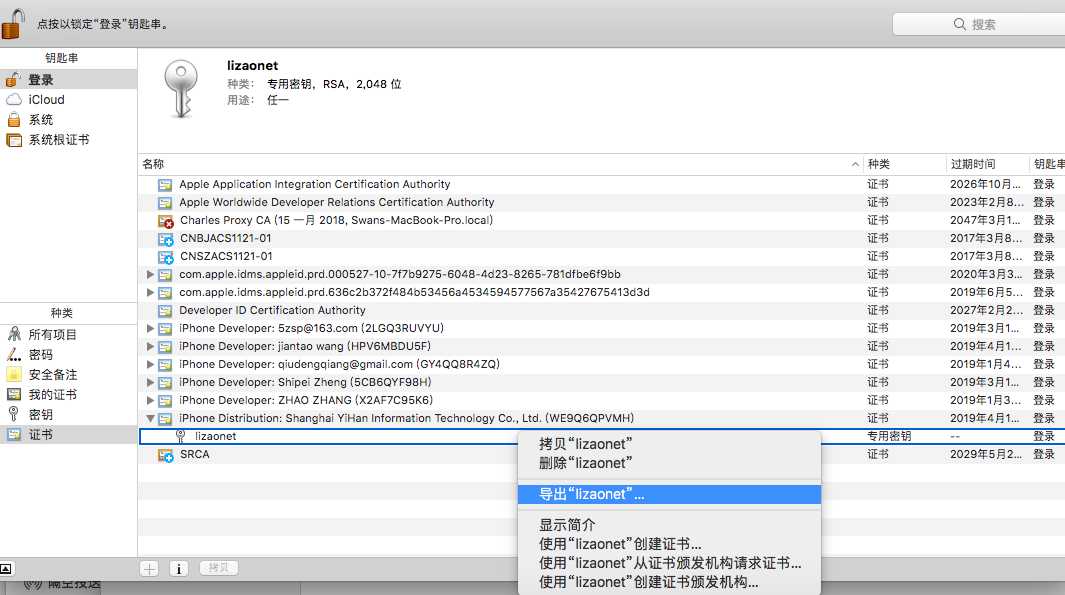Click certificate icon of Apple Worldwide Developer Relations
This screenshot has width=1065, height=595.
pos(165,202)
